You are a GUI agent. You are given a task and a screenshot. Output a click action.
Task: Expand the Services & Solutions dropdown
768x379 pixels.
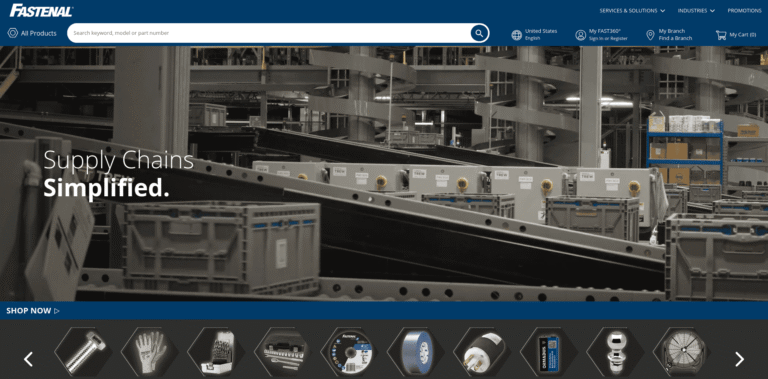tap(632, 10)
